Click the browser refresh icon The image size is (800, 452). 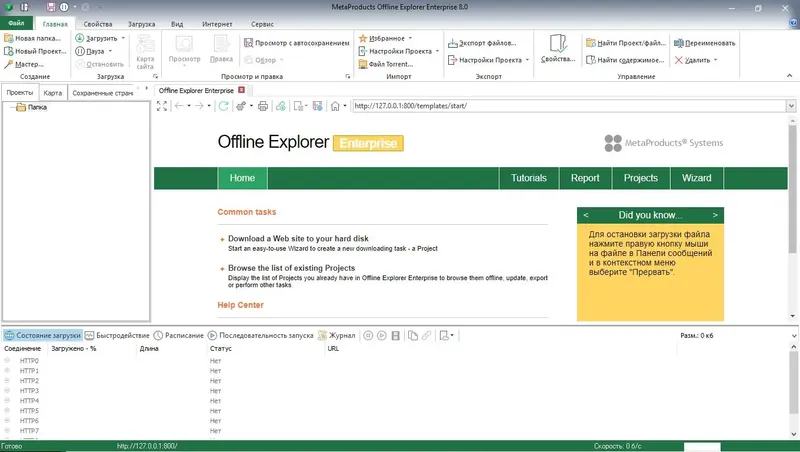(223, 106)
